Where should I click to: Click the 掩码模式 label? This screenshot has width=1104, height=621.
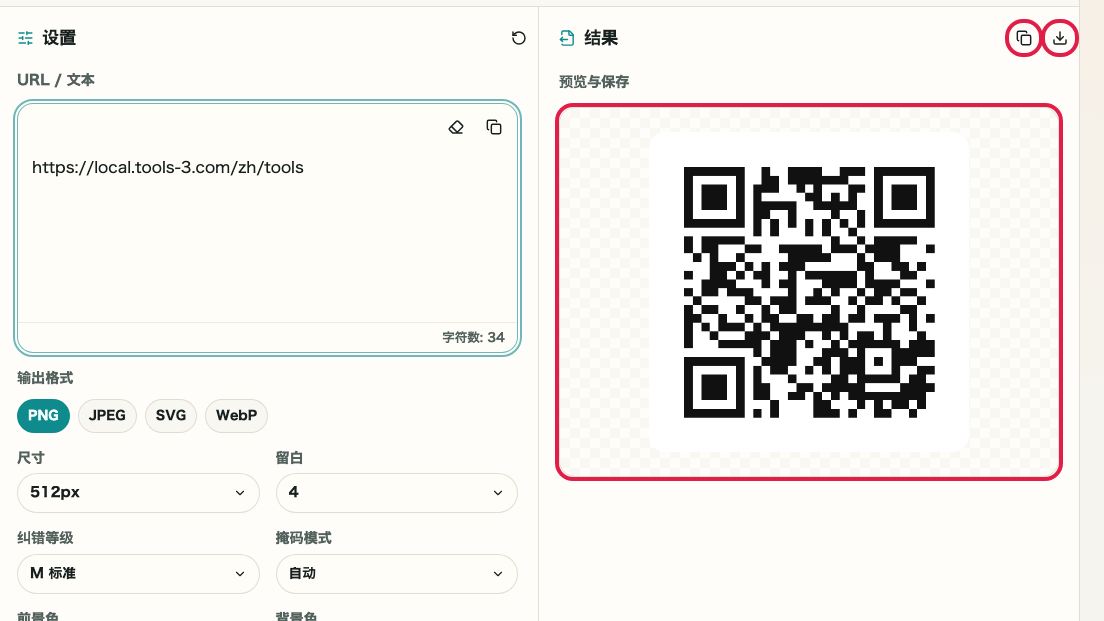pos(303,538)
